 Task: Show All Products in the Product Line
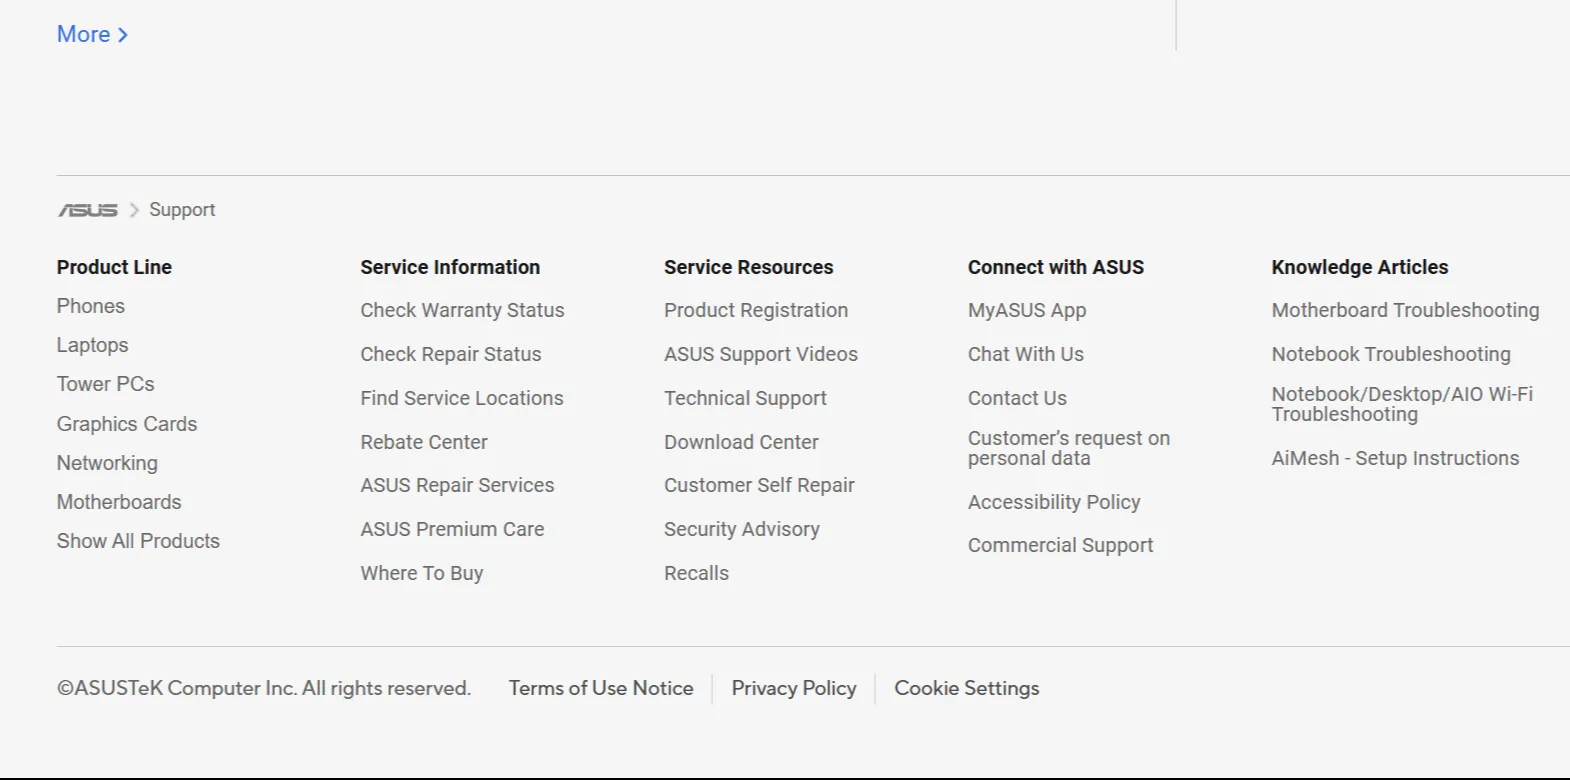(138, 541)
